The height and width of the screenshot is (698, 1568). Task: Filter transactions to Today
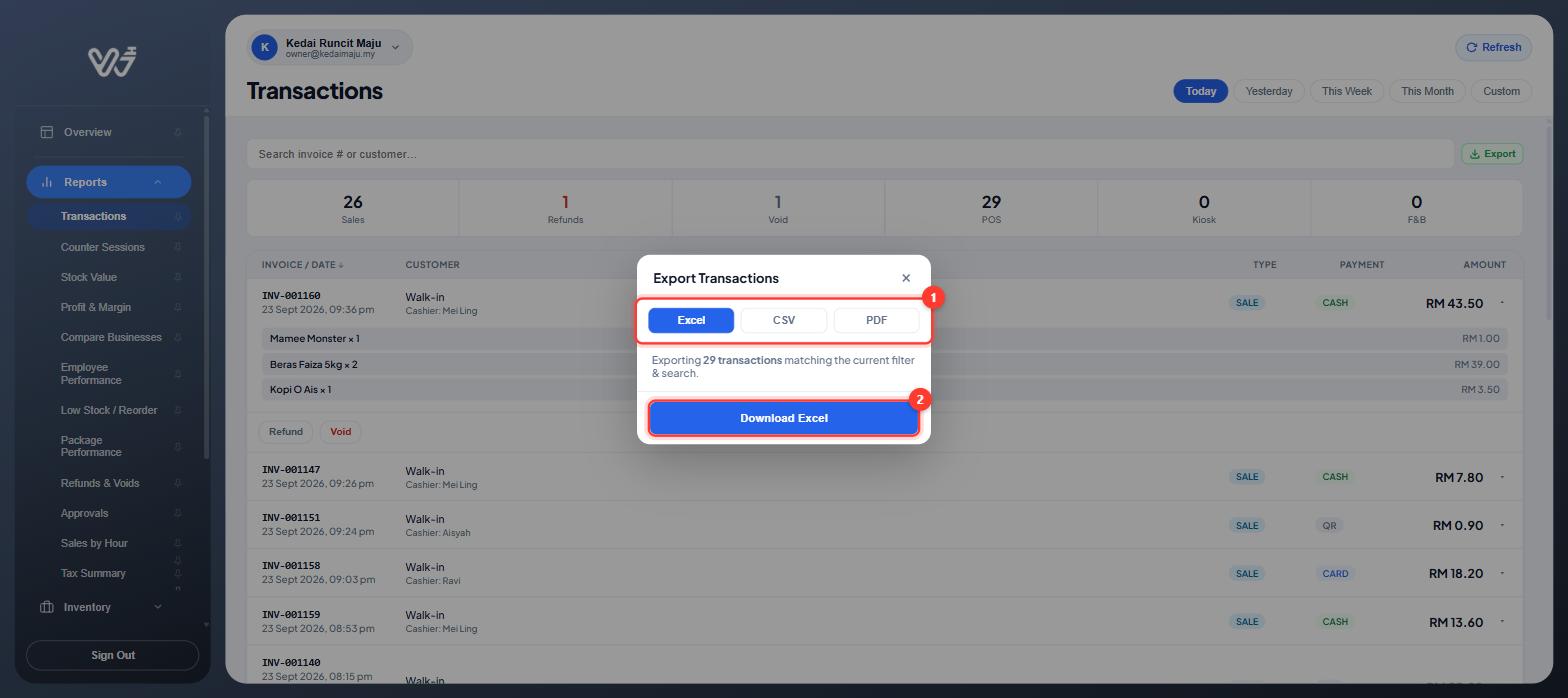coord(1201,91)
